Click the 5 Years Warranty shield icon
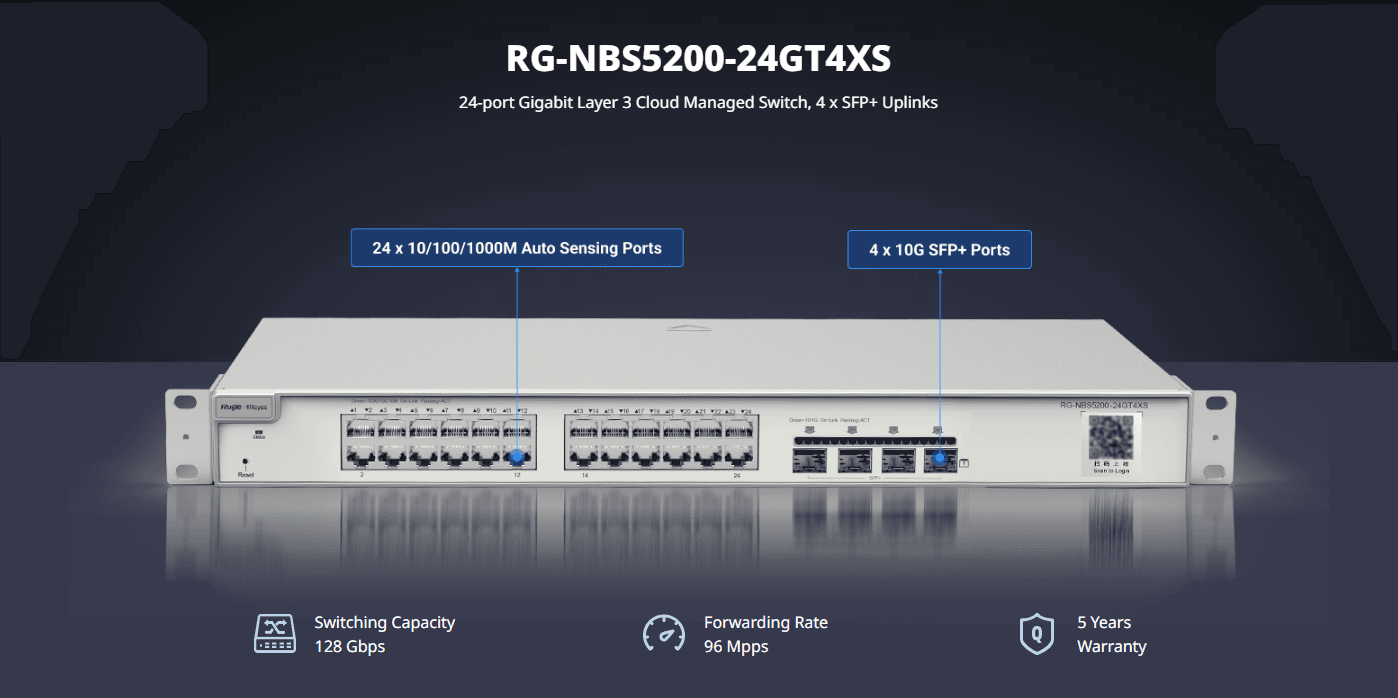The width and height of the screenshot is (1398, 698). pos(1036,634)
